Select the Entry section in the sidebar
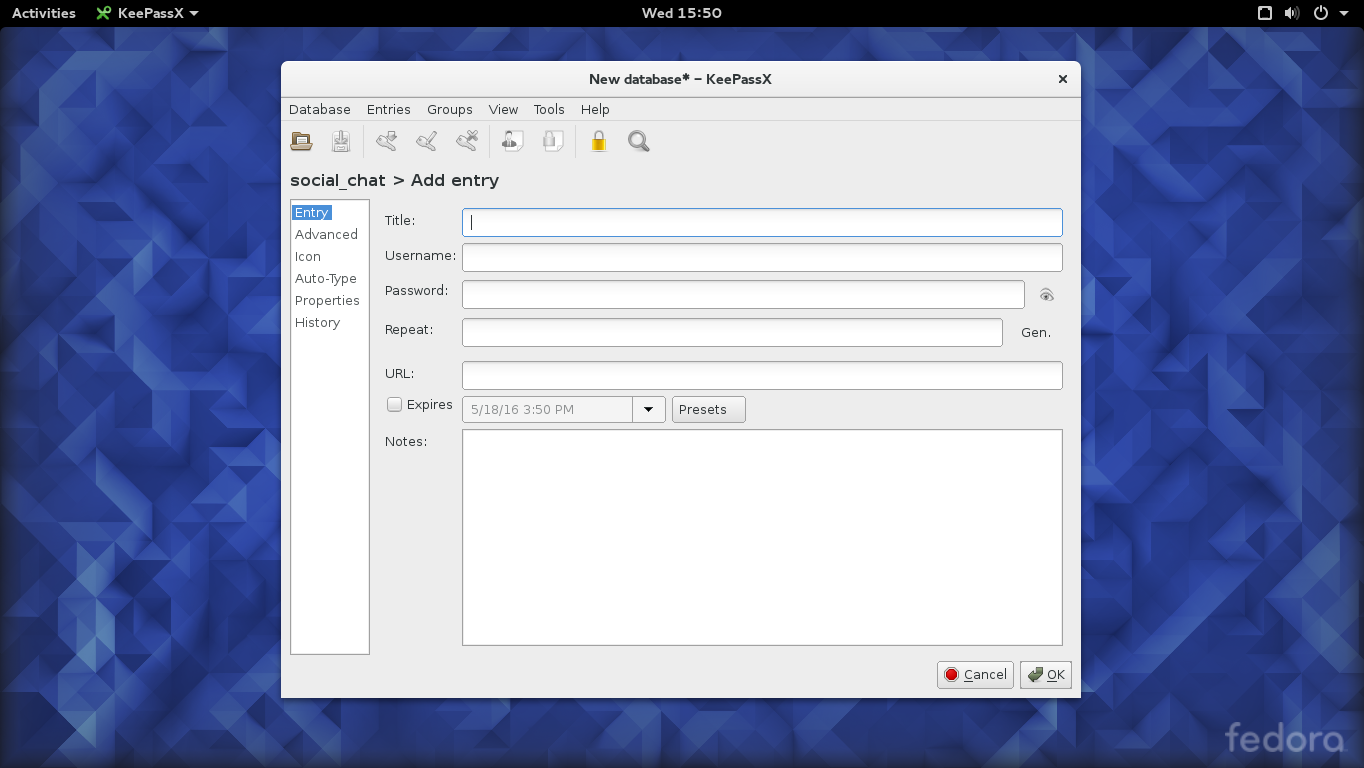Image resolution: width=1364 pixels, height=768 pixels. coord(312,213)
